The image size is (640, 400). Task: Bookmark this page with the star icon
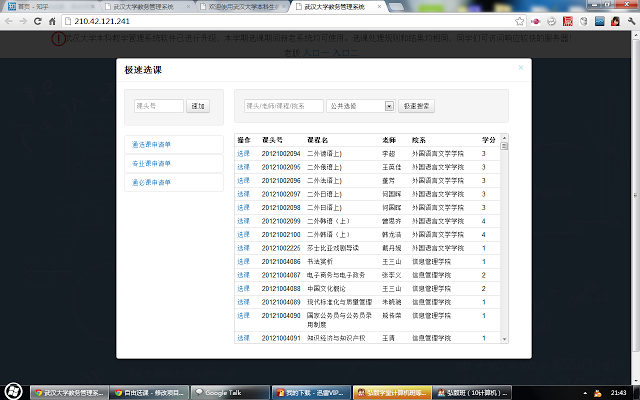coord(519,21)
